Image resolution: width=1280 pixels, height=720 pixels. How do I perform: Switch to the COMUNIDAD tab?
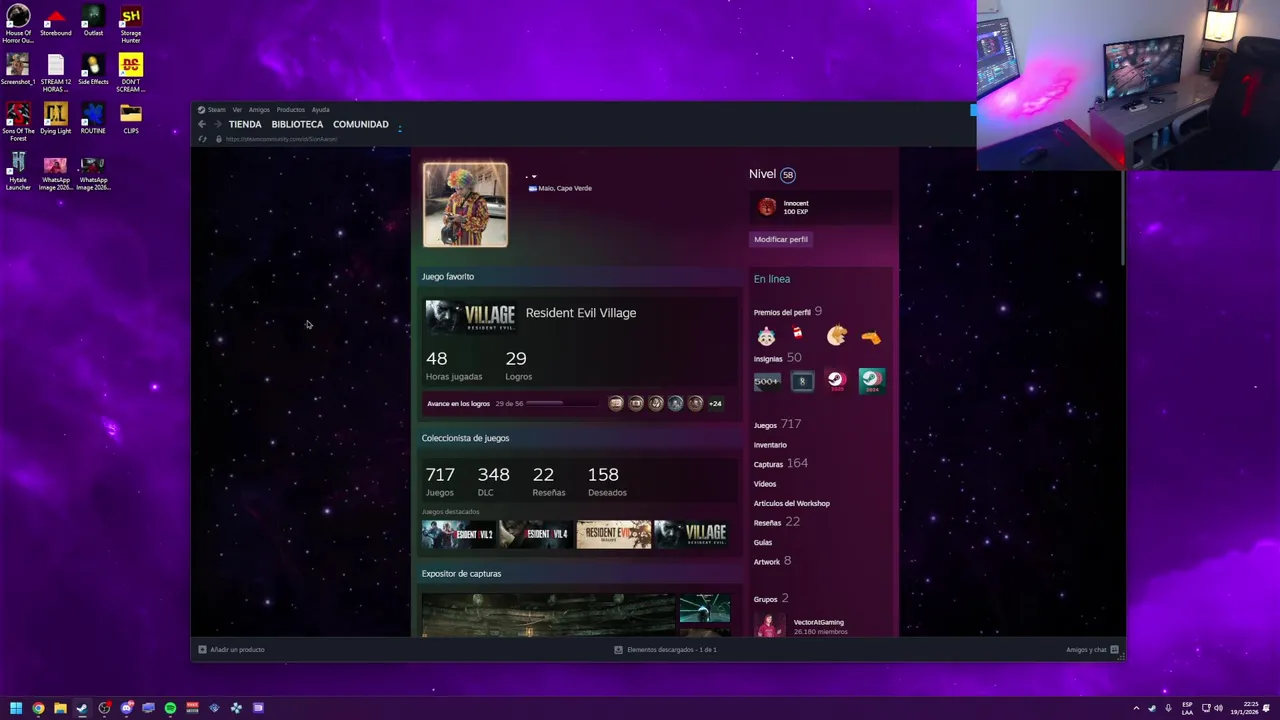click(361, 125)
